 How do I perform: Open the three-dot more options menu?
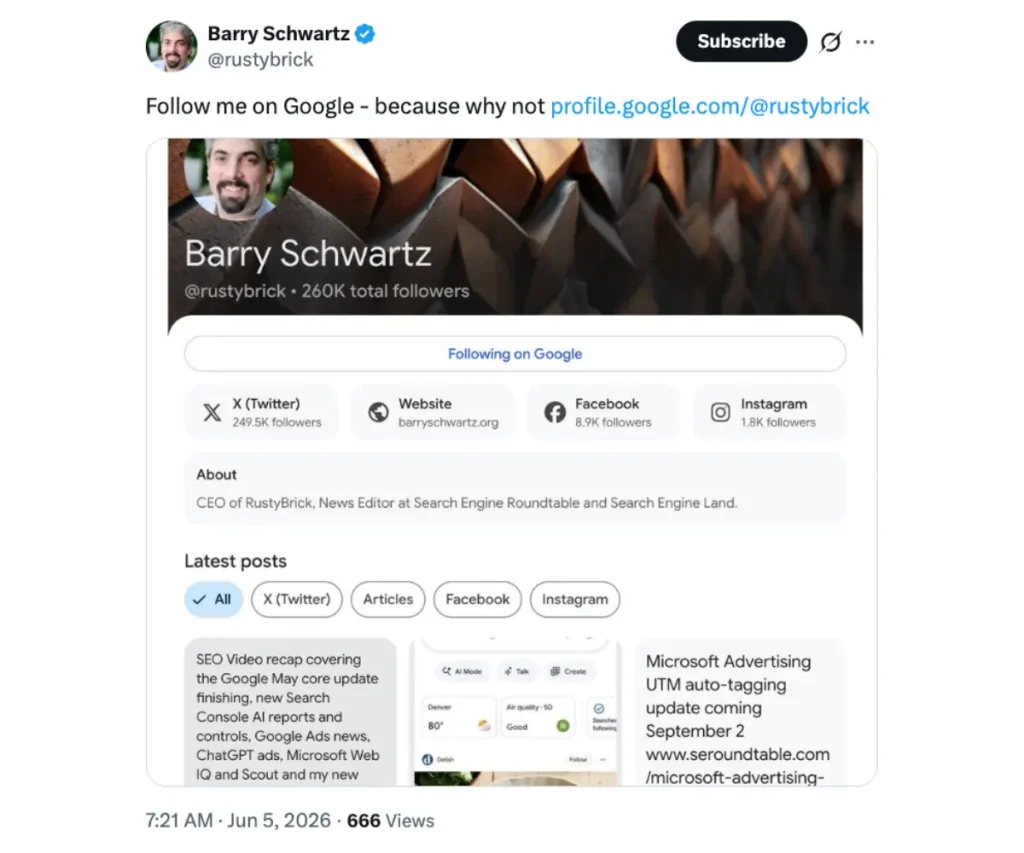pyautogui.click(x=865, y=42)
